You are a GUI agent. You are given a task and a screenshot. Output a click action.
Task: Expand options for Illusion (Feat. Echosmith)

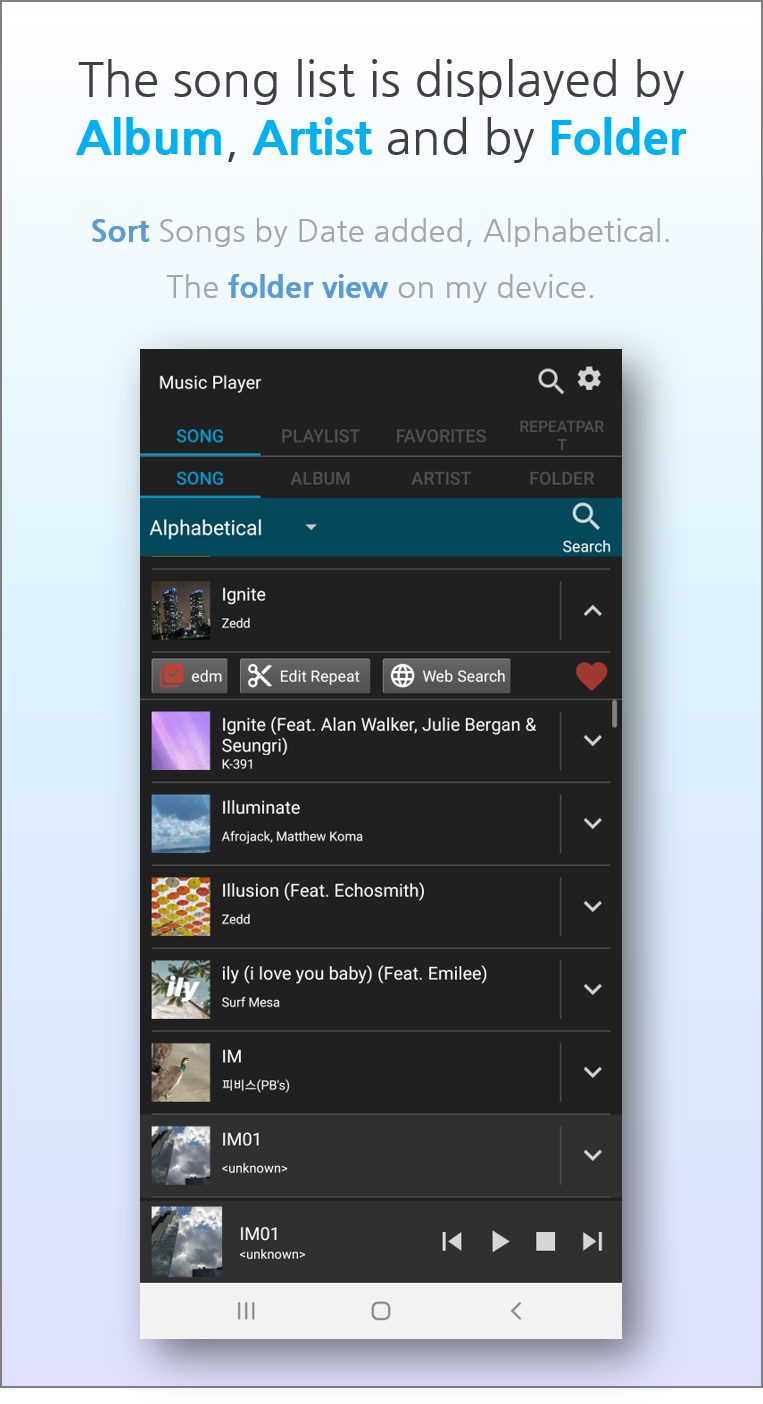tap(592, 906)
